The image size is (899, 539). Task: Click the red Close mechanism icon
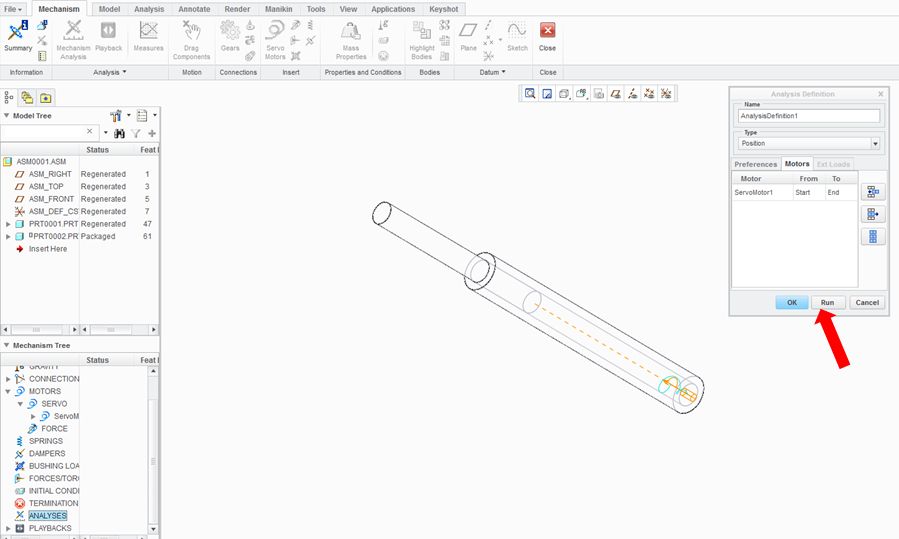coord(548,30)
